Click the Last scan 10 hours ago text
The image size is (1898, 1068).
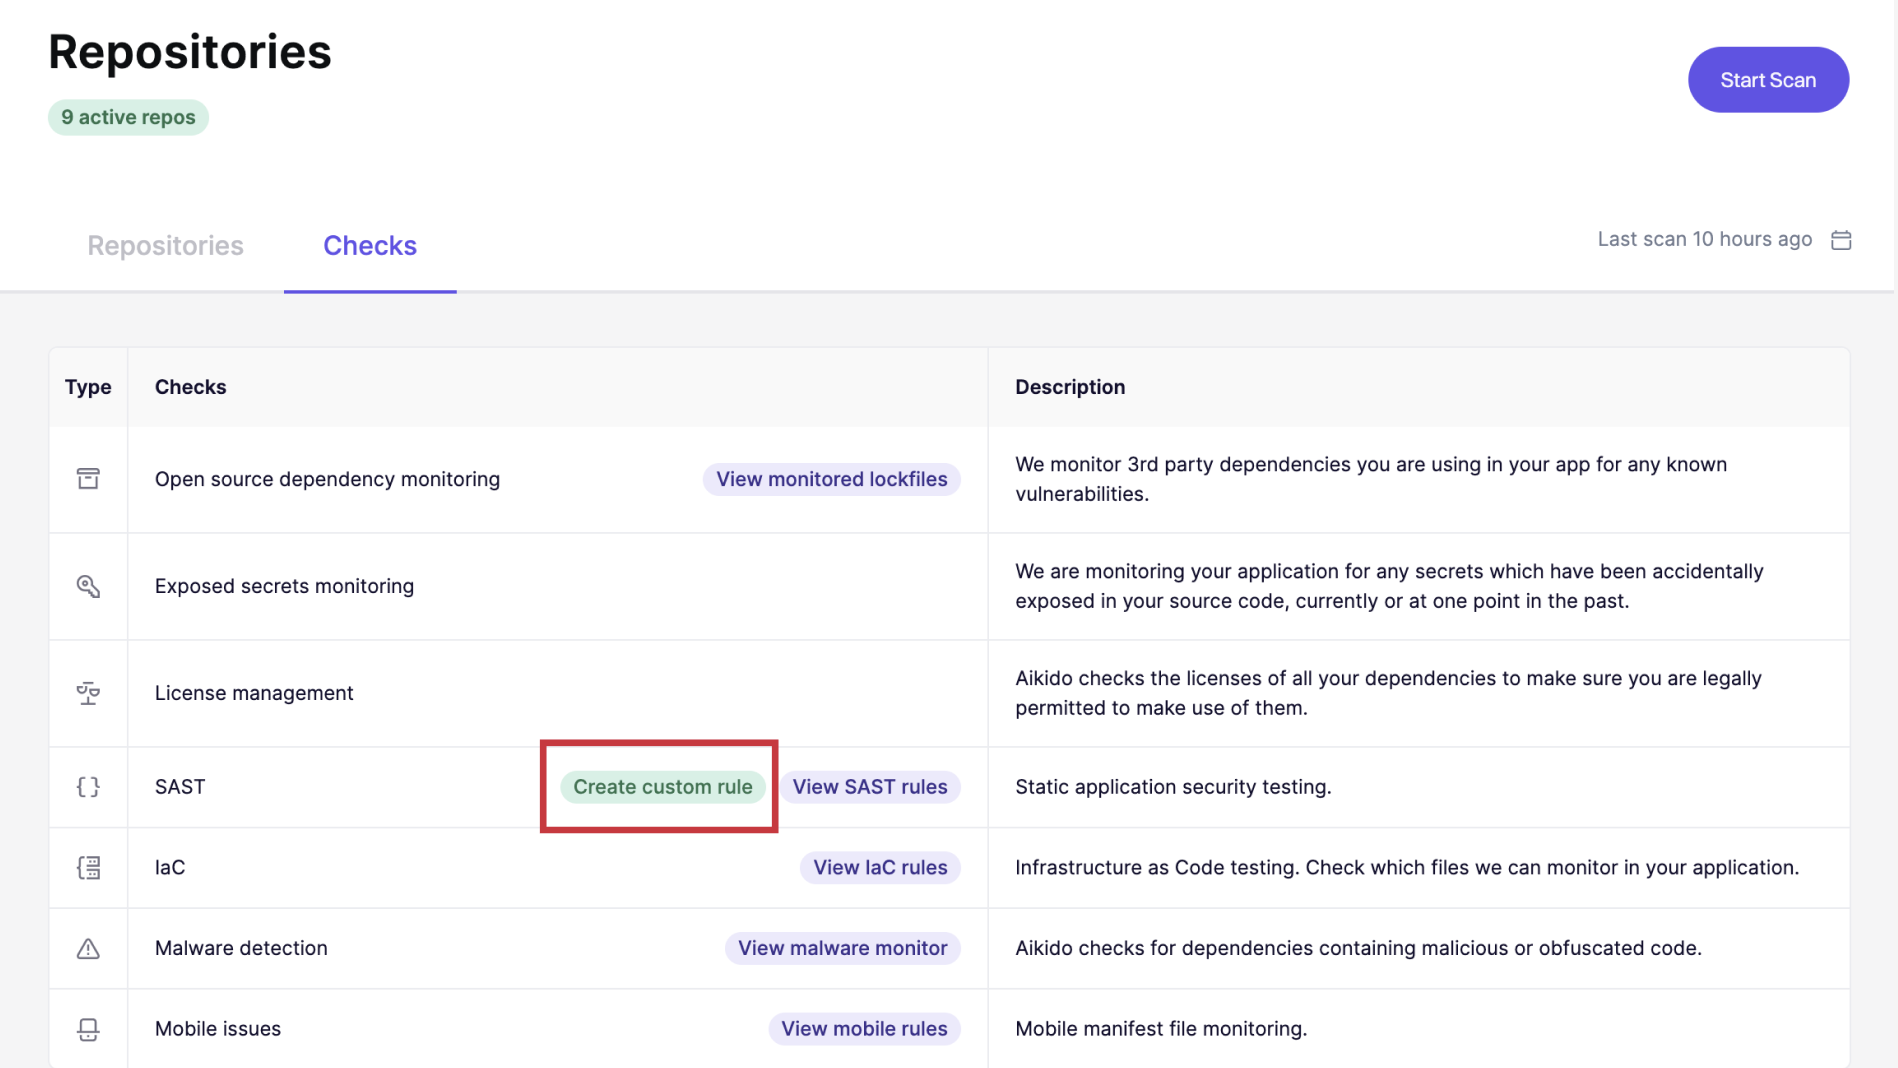pos(1704,239)
